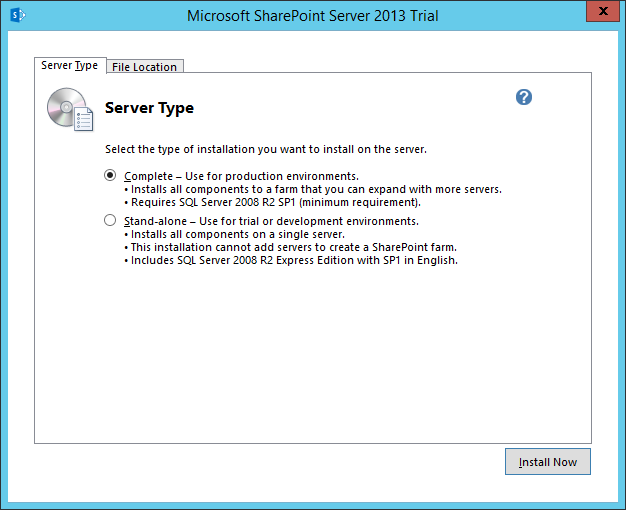Click the 'Stand-alone – Use for trial' label
The image size is (626, 510).
click(271, 221)
